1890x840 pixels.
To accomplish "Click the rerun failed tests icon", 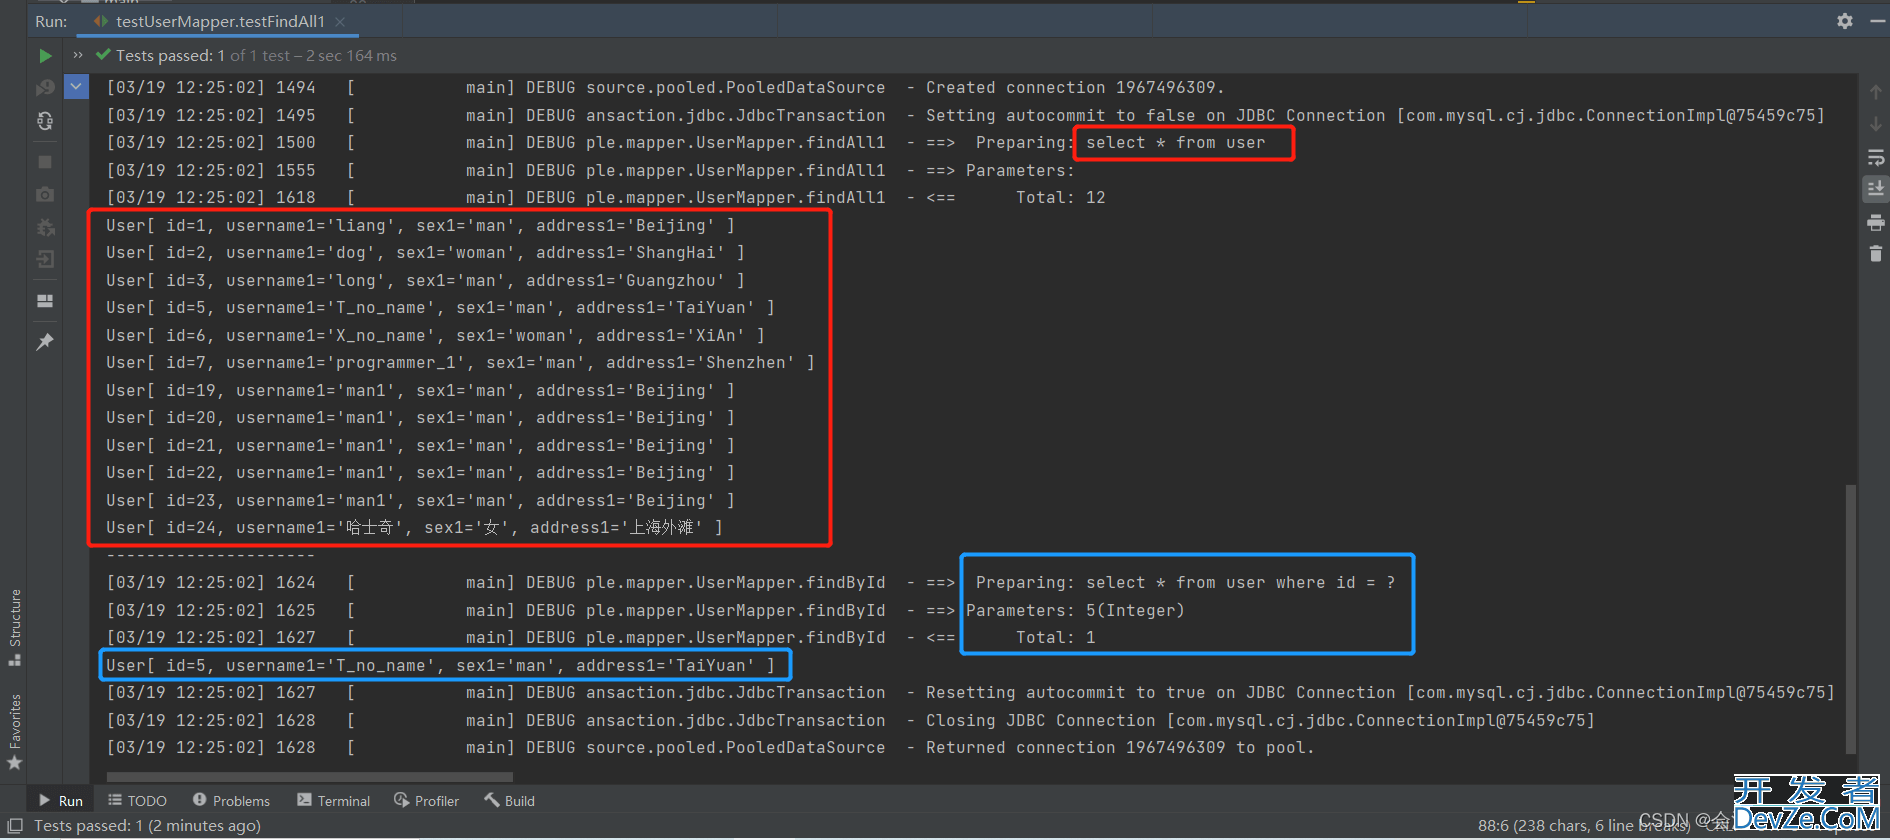I will point(45,88).
